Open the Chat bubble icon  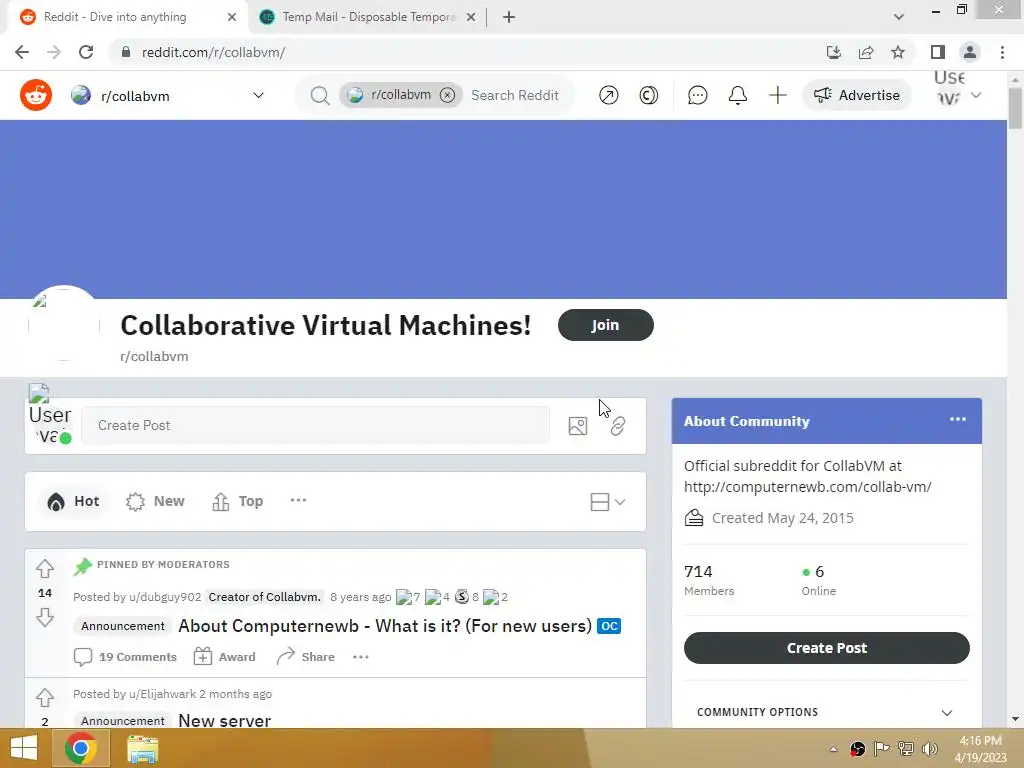click(x=697, y=95)
